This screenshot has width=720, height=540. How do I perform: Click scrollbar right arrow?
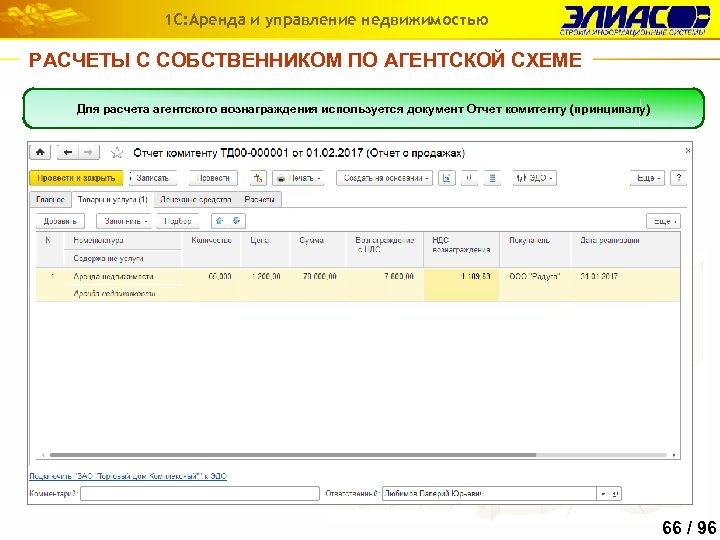point(674,455)
